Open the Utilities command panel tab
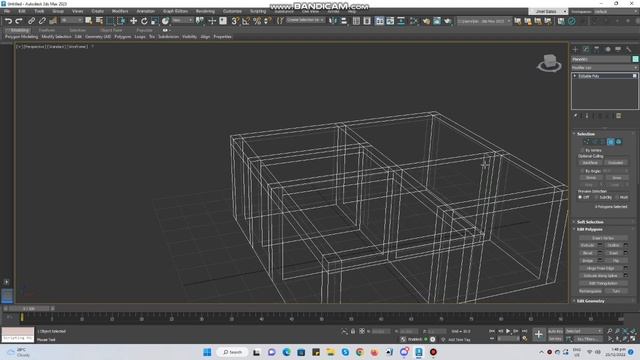 629,49
